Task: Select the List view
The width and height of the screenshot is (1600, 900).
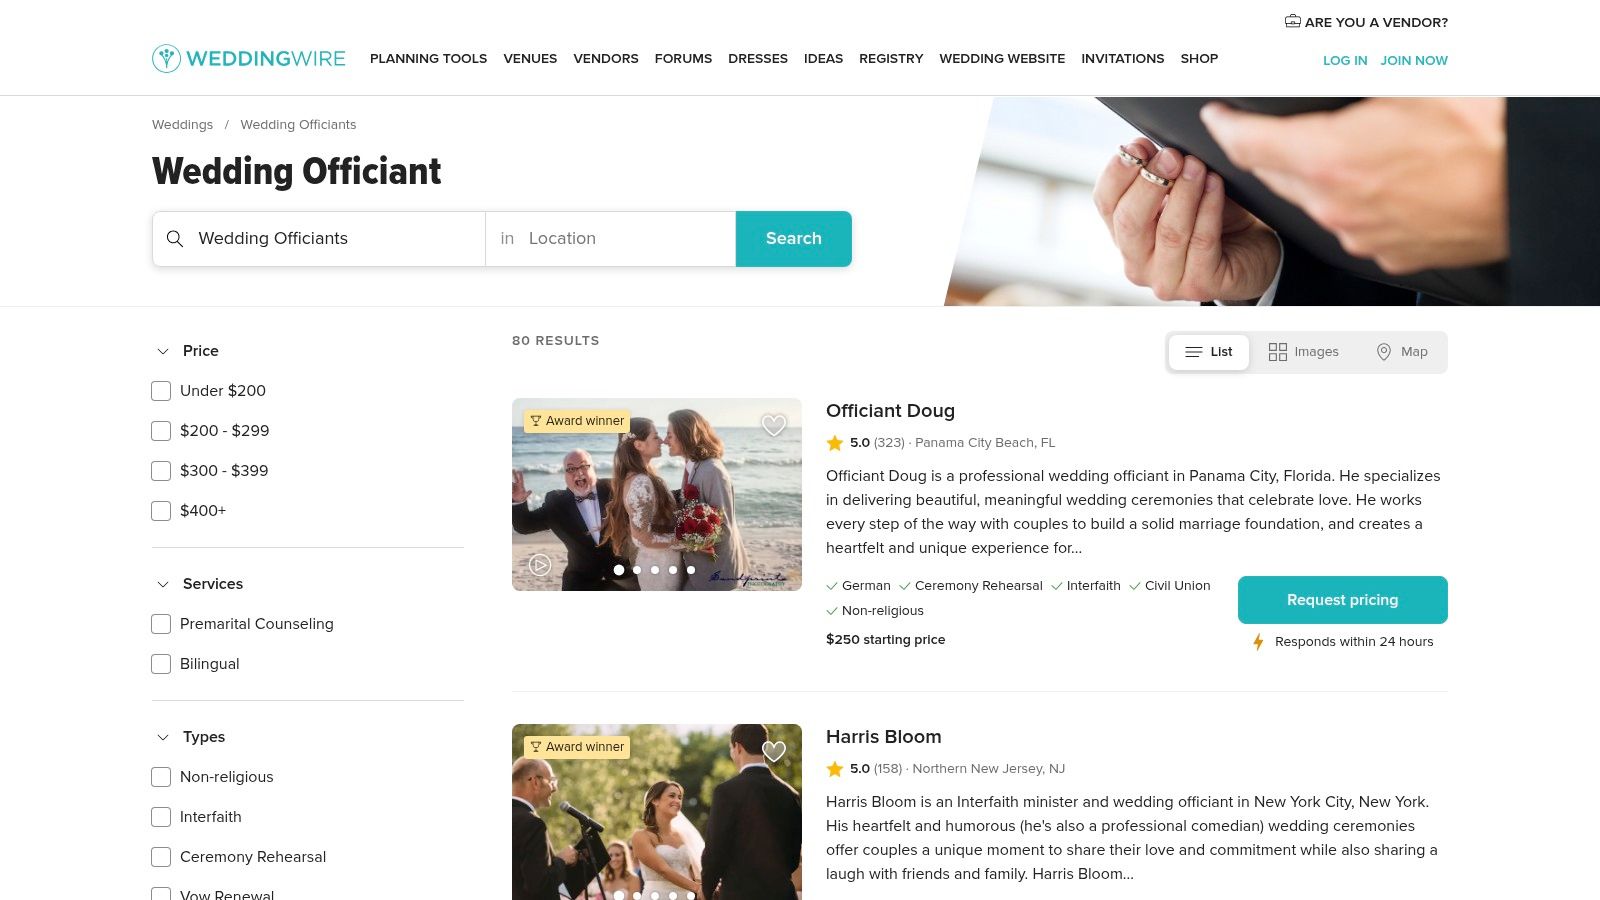Action: coord(1209,352)
